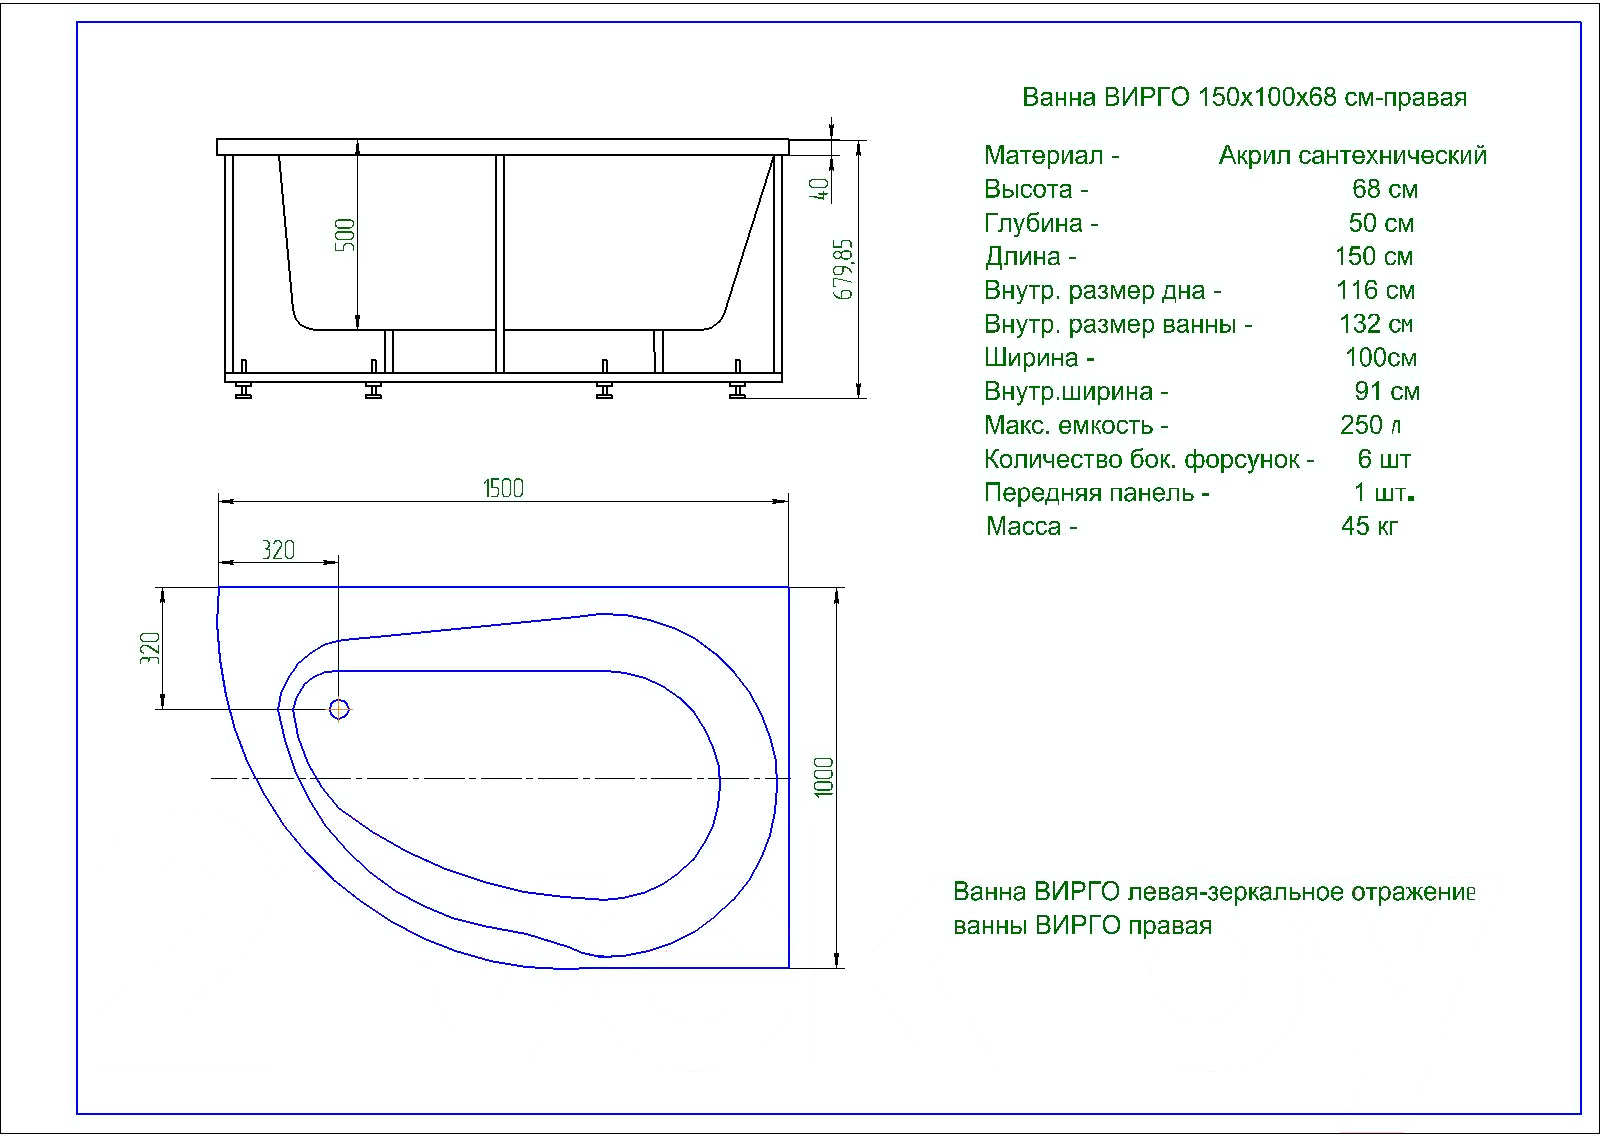This screenshot has width=1600, height=1136.
Task: Click the leftmost adjustable foot in the side view
Action: click(242, 389)
